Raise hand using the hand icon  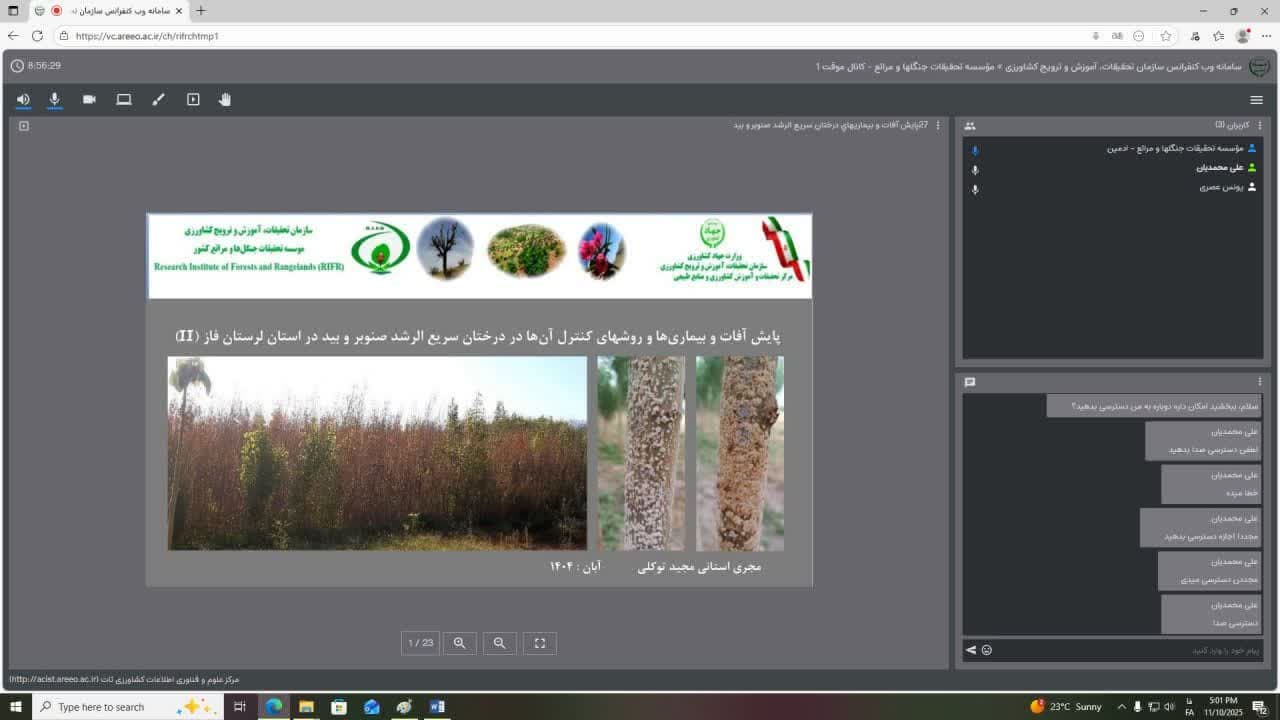pyautogui.click(x=225, y=100)
